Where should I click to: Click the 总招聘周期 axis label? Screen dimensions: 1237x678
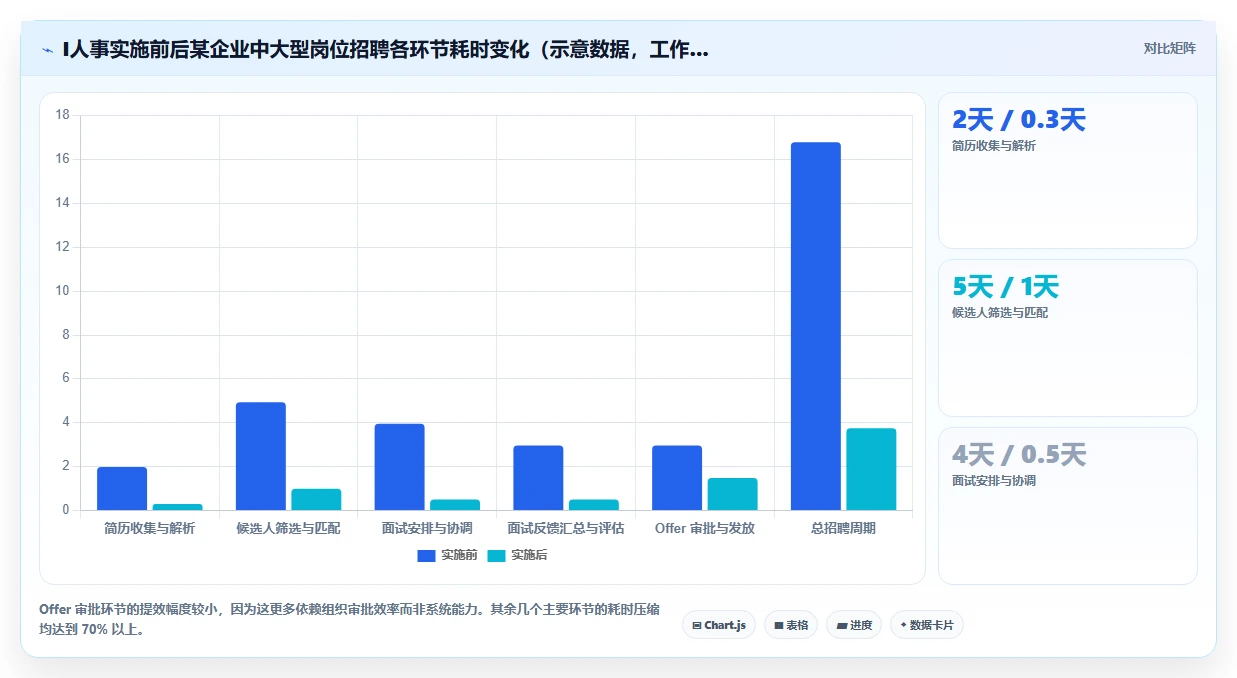point(843,528)
